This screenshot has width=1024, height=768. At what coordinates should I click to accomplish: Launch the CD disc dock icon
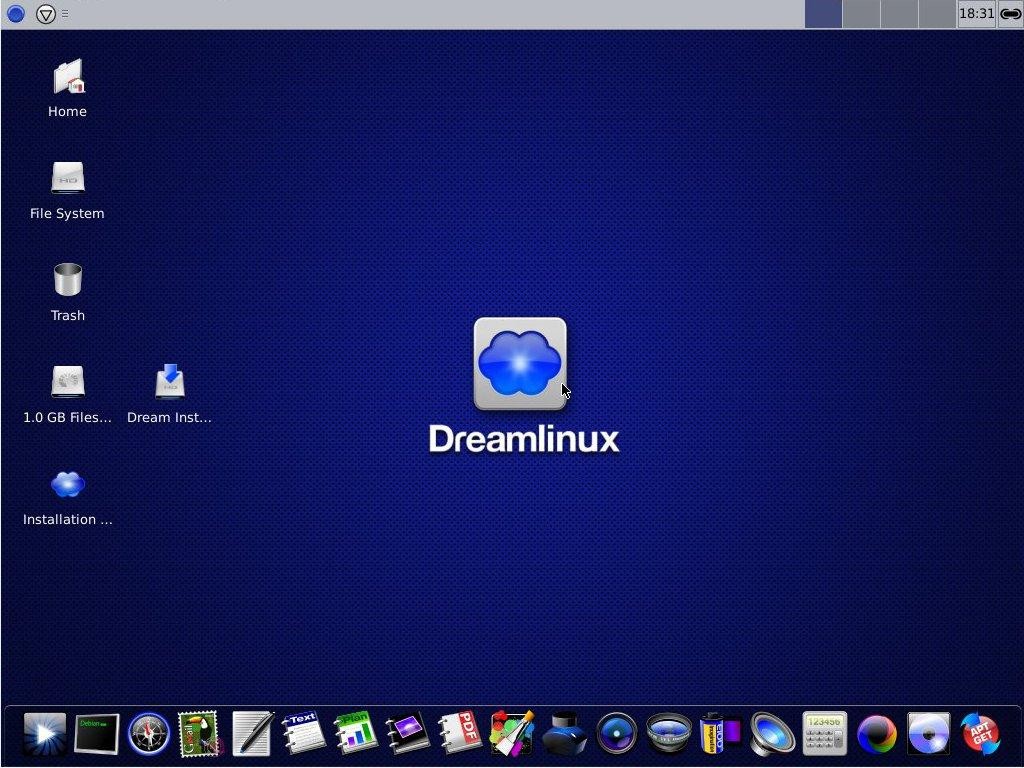[928, 734]
